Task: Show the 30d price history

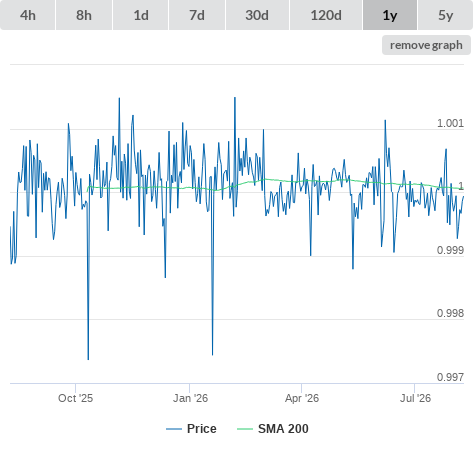Action: (x=257, y=15)
